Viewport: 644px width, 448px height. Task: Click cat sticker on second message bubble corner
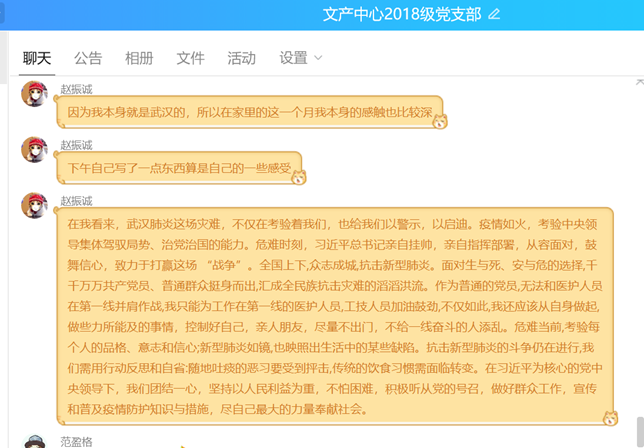[x=298, y=177]
